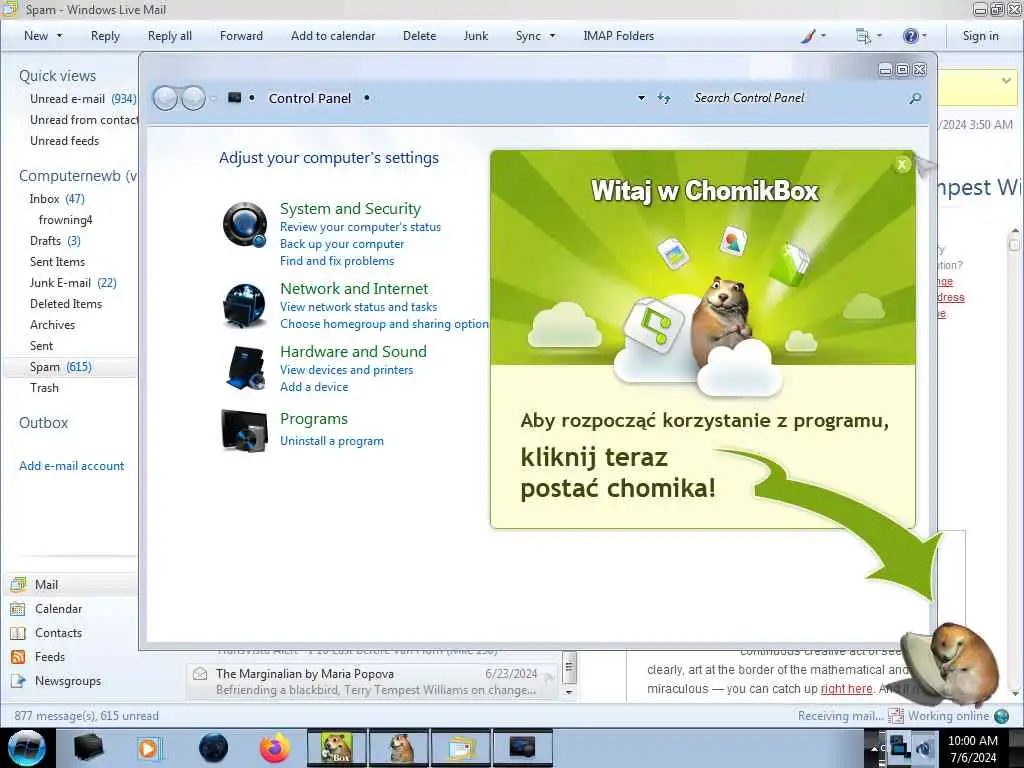Open Deleted Items folder
Image resolution: width=1024 pixels, height=768 pixels.
coord(66,304)
